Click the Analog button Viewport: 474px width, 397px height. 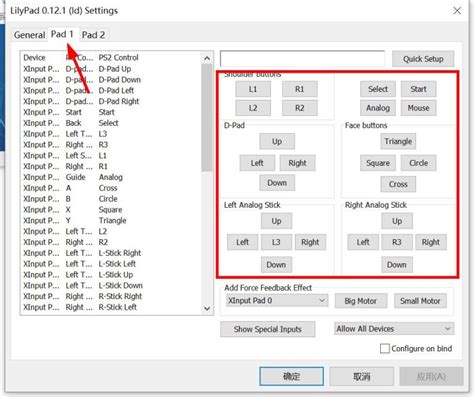click(378, 108)
